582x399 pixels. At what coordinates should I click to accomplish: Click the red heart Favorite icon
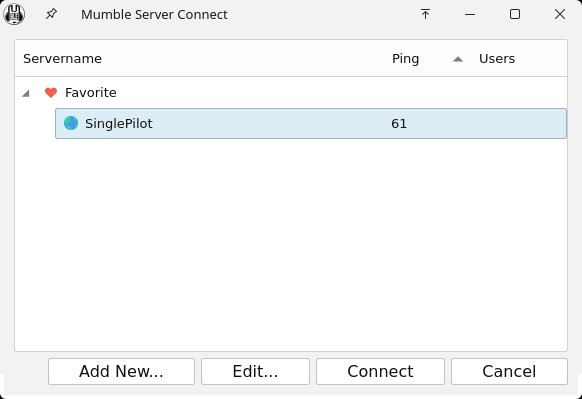click(x=51, y=92)
